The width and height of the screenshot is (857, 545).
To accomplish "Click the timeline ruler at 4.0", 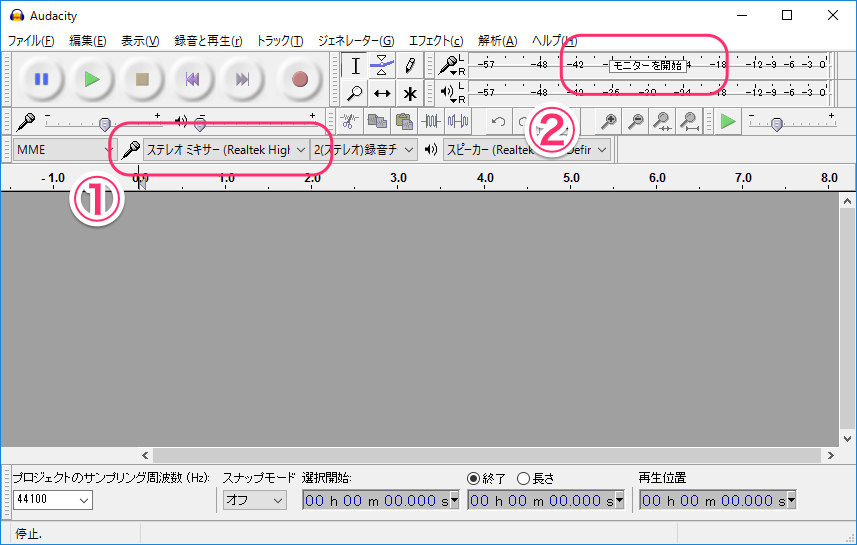I will click(x=485, y=178).
